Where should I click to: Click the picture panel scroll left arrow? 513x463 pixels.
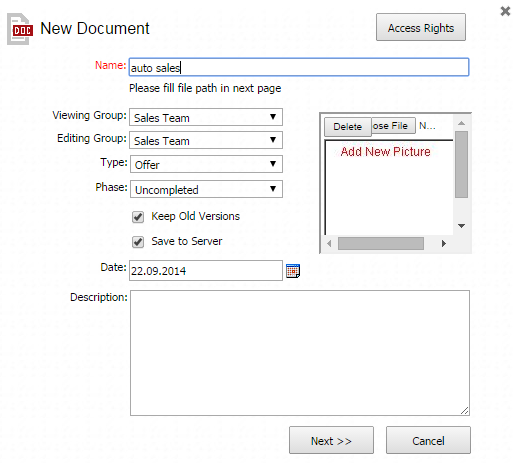tap(329, 244)
